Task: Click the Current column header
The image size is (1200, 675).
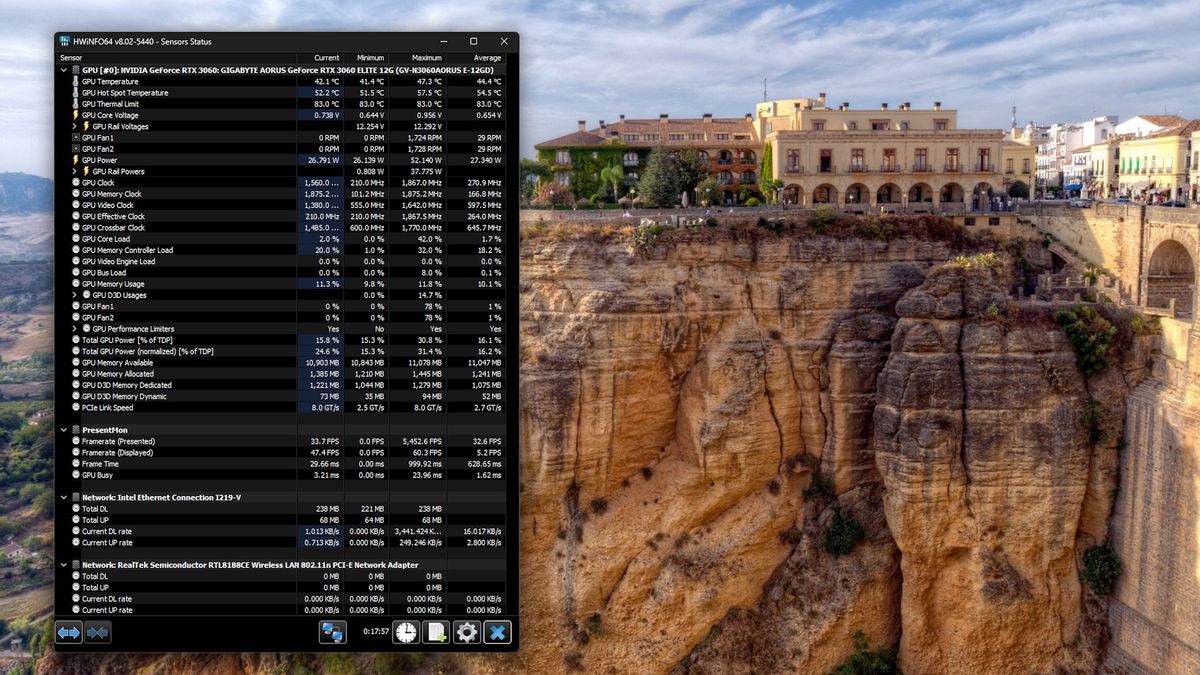Action: click(326, 57)
